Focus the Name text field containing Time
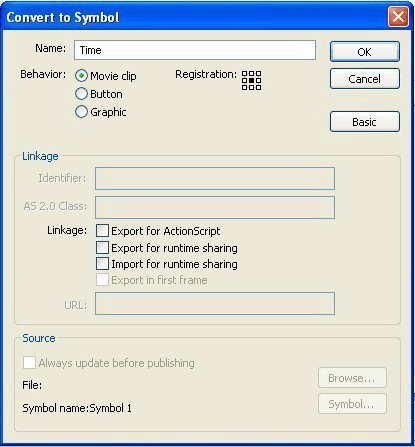This screenshot has height=447, width=415. (195, 50)
